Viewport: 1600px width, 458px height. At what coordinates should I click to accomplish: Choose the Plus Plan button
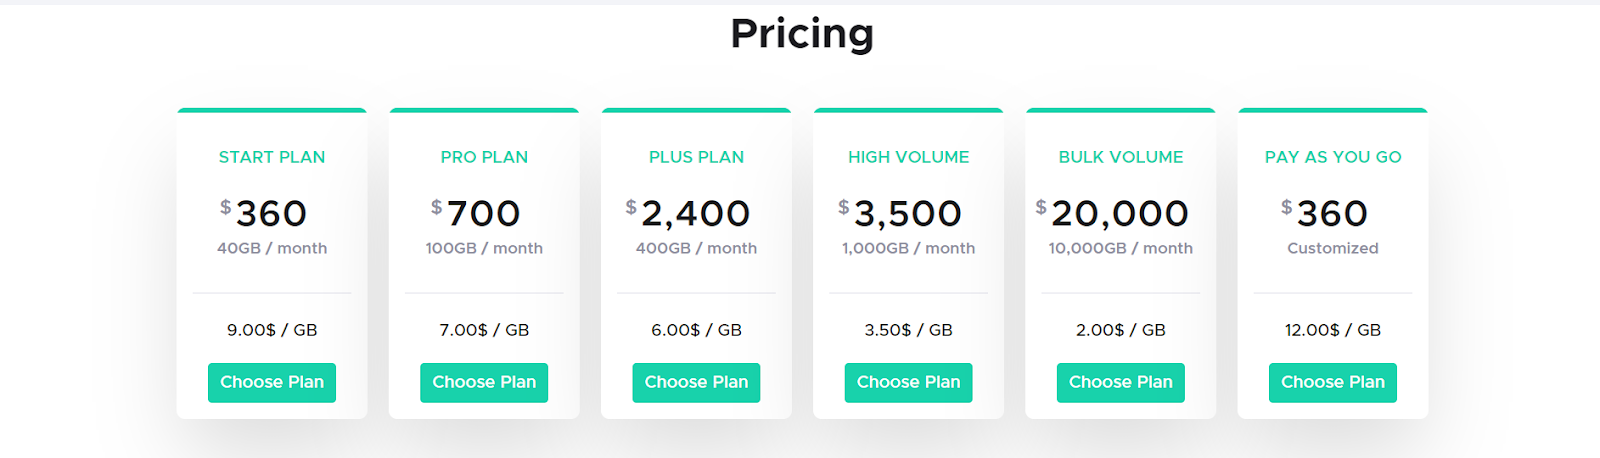[696, 382]
